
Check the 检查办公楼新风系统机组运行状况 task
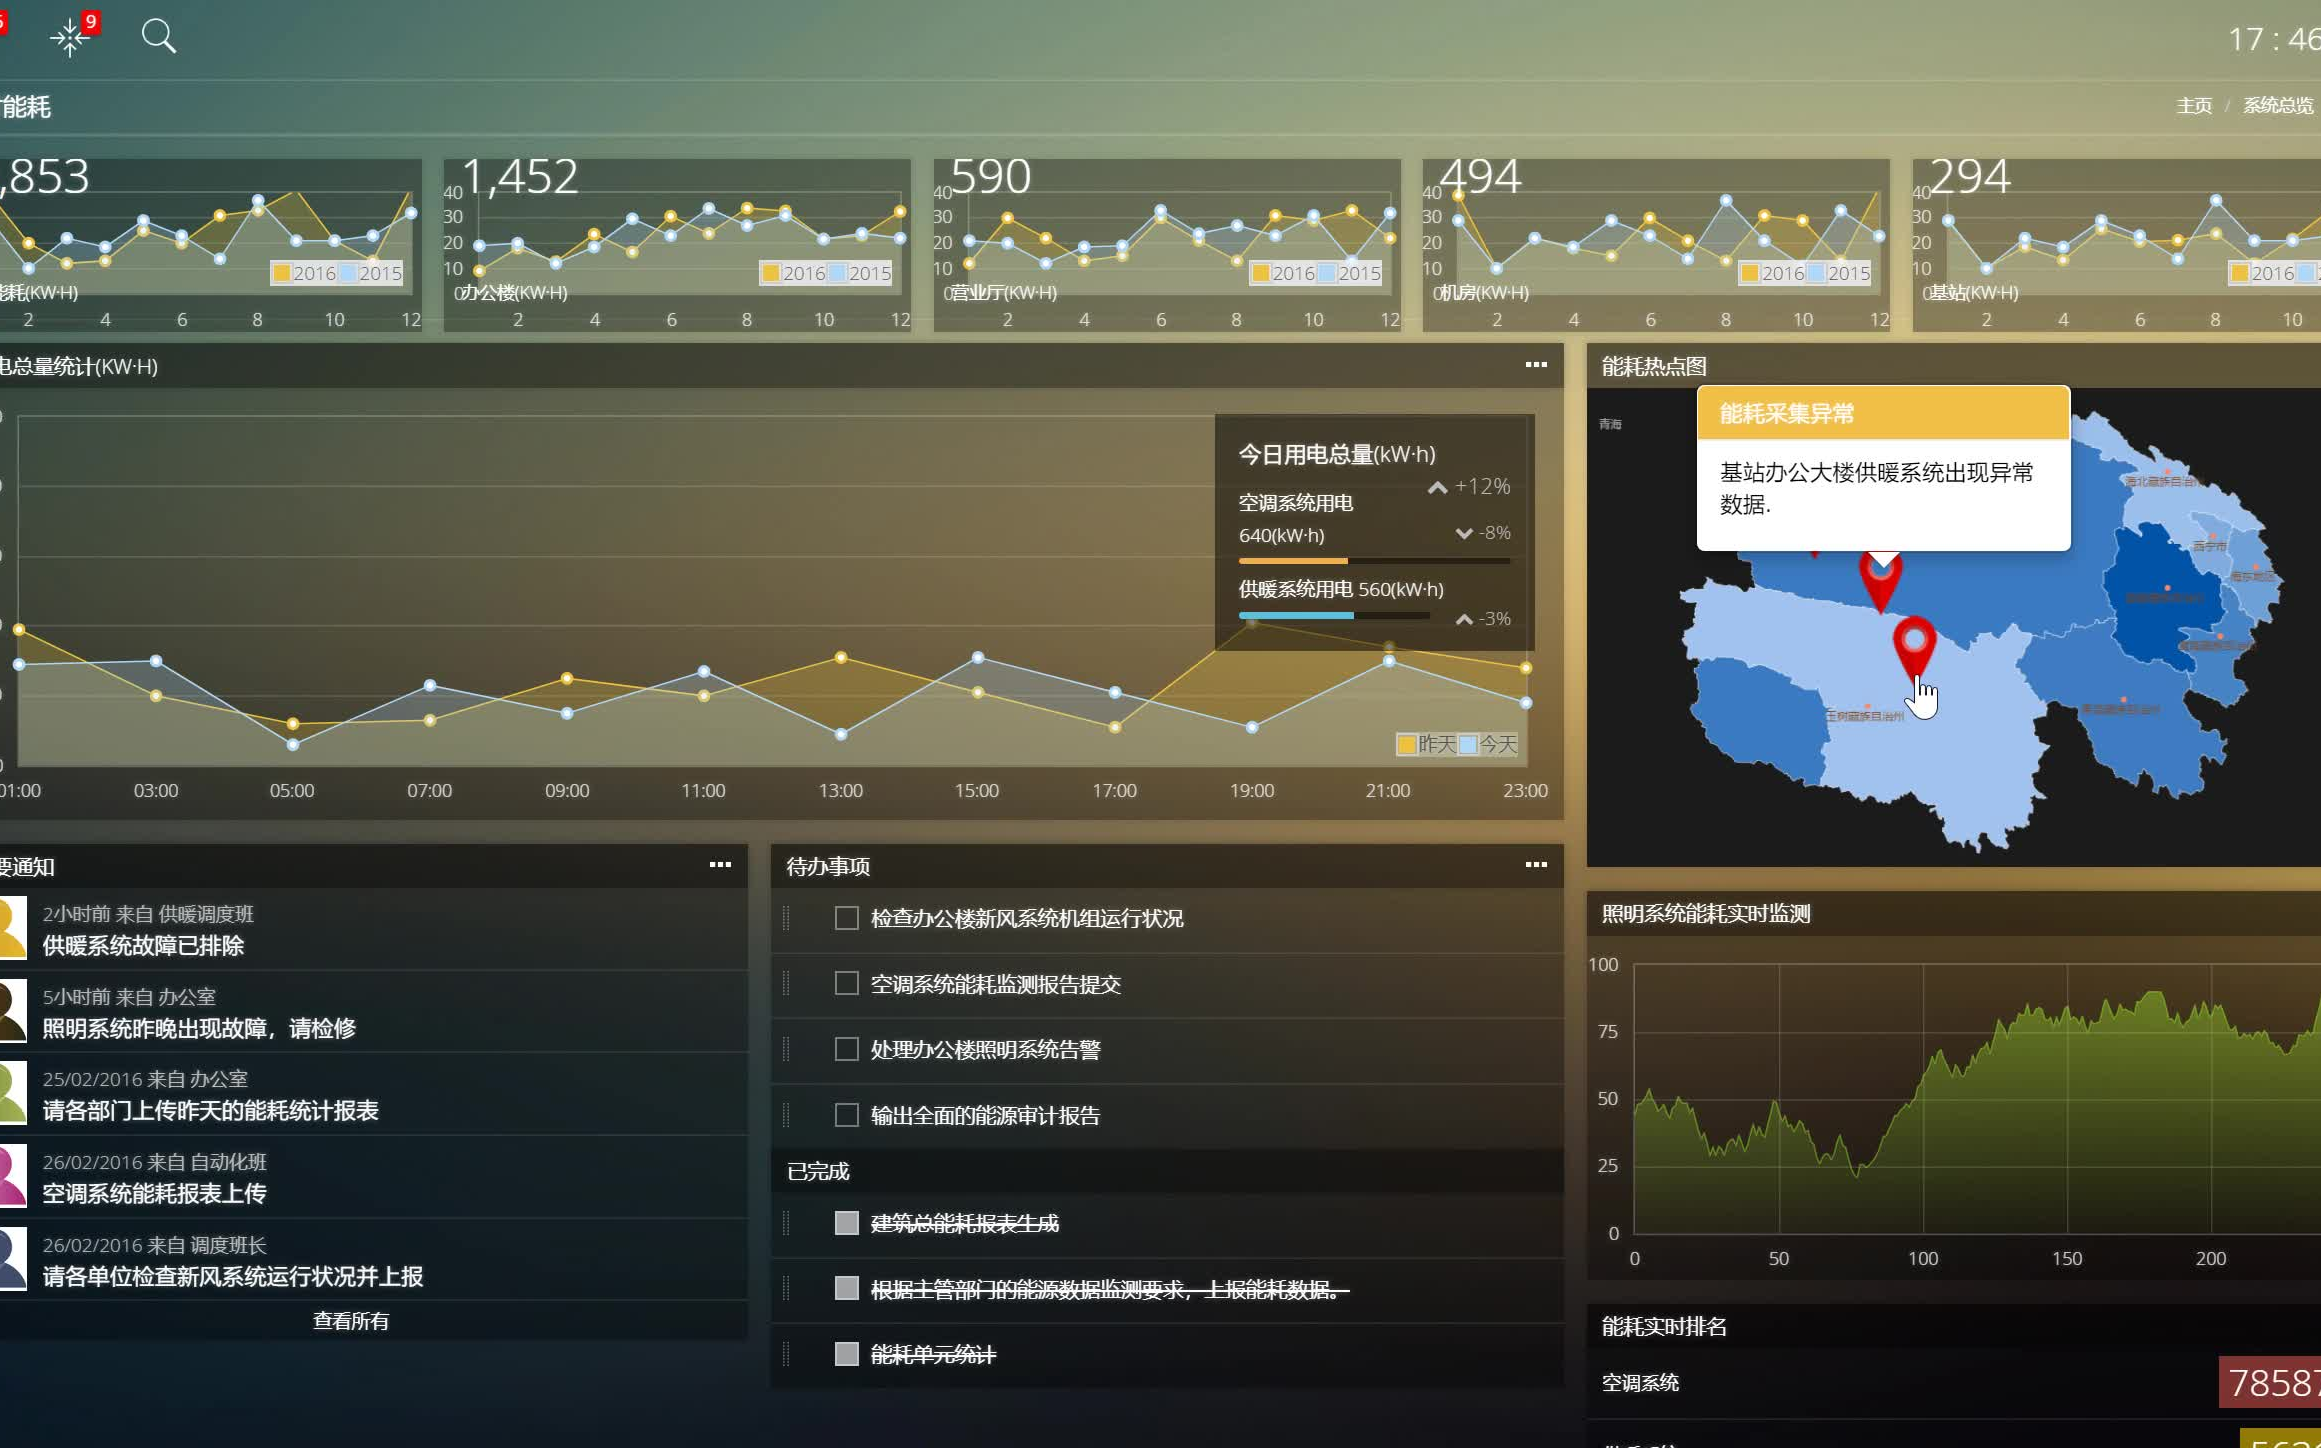point(846,918)
